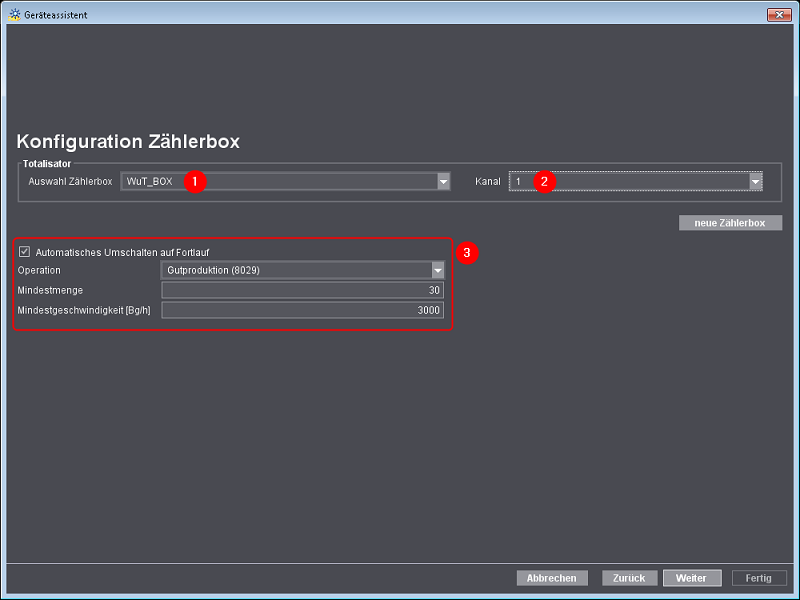This screenshot has width=800, height=600.
Task: Click the greyed-out Fertig button
Action: (759, 578)
